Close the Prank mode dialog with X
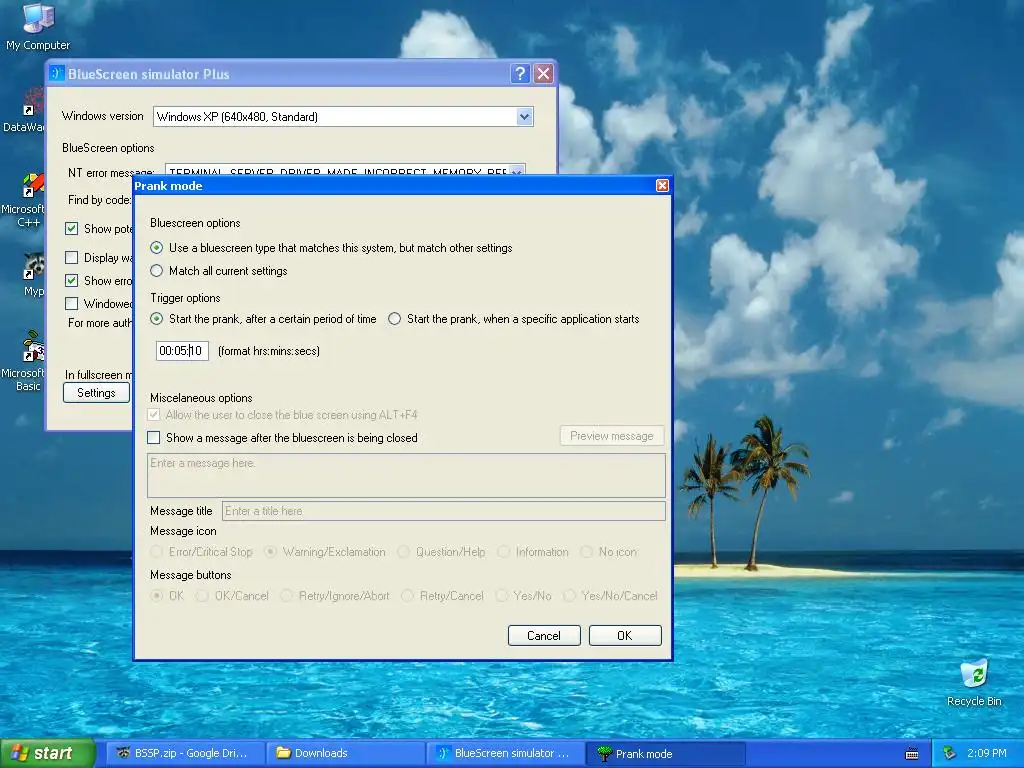Image resolution: width=1024 pixels, height=768 pixels. tap(662, 185)
